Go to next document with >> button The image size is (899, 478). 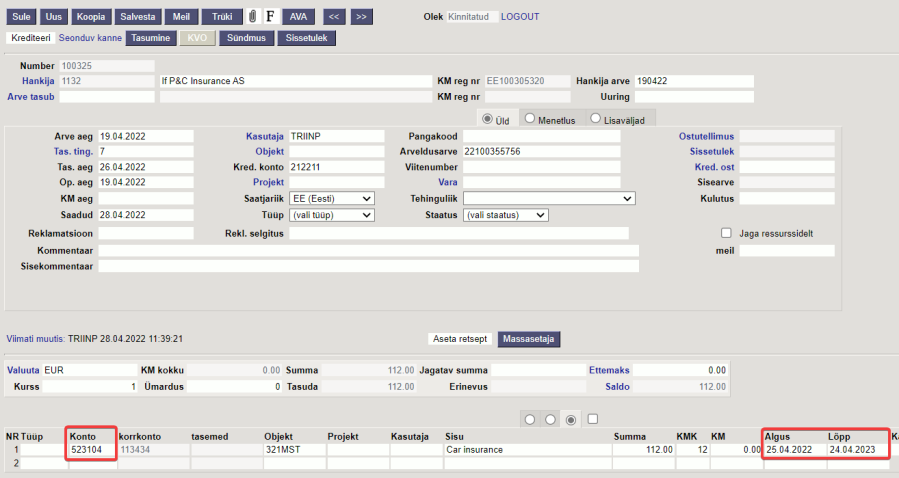[x=361, y=17]
